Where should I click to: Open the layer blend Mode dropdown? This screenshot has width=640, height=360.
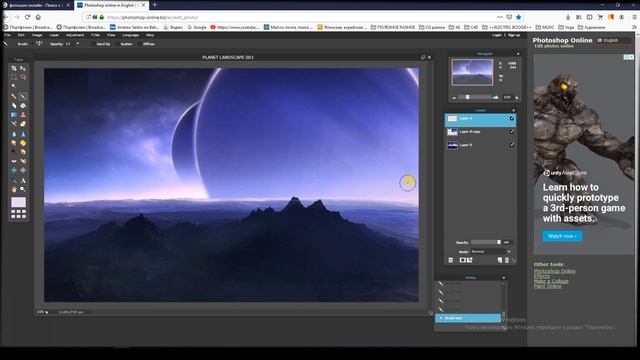(491, 251)
